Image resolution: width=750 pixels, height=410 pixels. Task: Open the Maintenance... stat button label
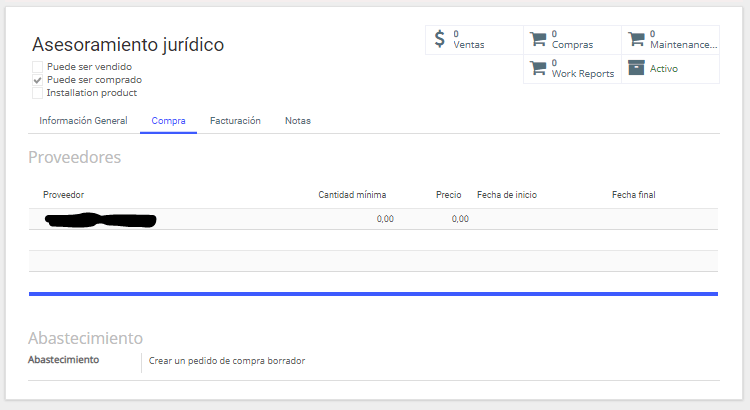(x=684, y=45)
